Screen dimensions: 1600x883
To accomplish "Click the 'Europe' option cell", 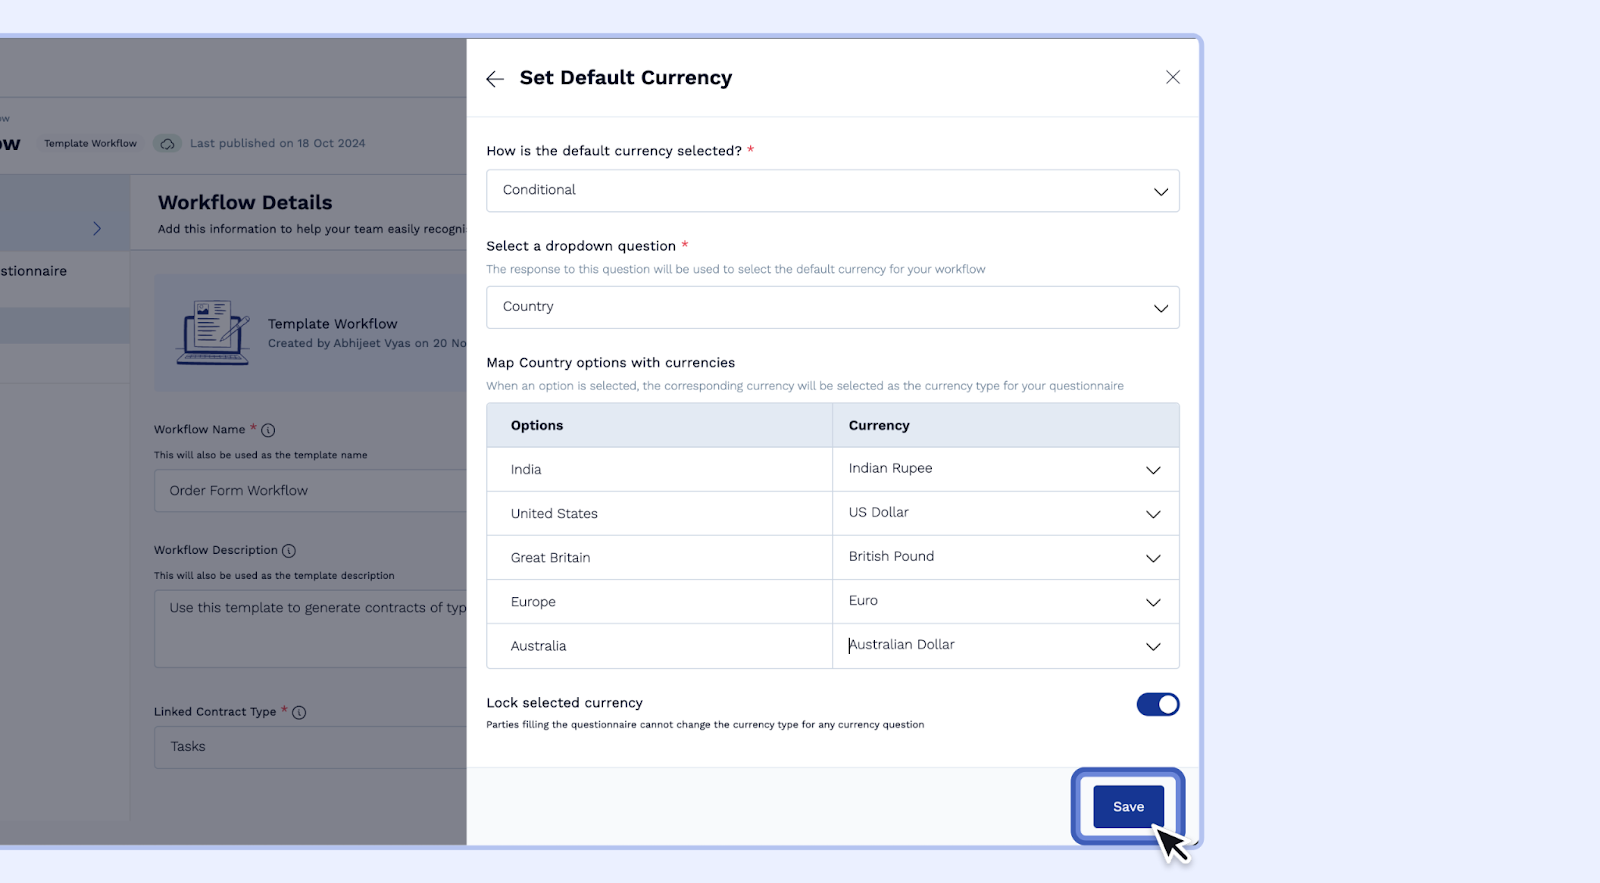I will click(x=660, y=601).
